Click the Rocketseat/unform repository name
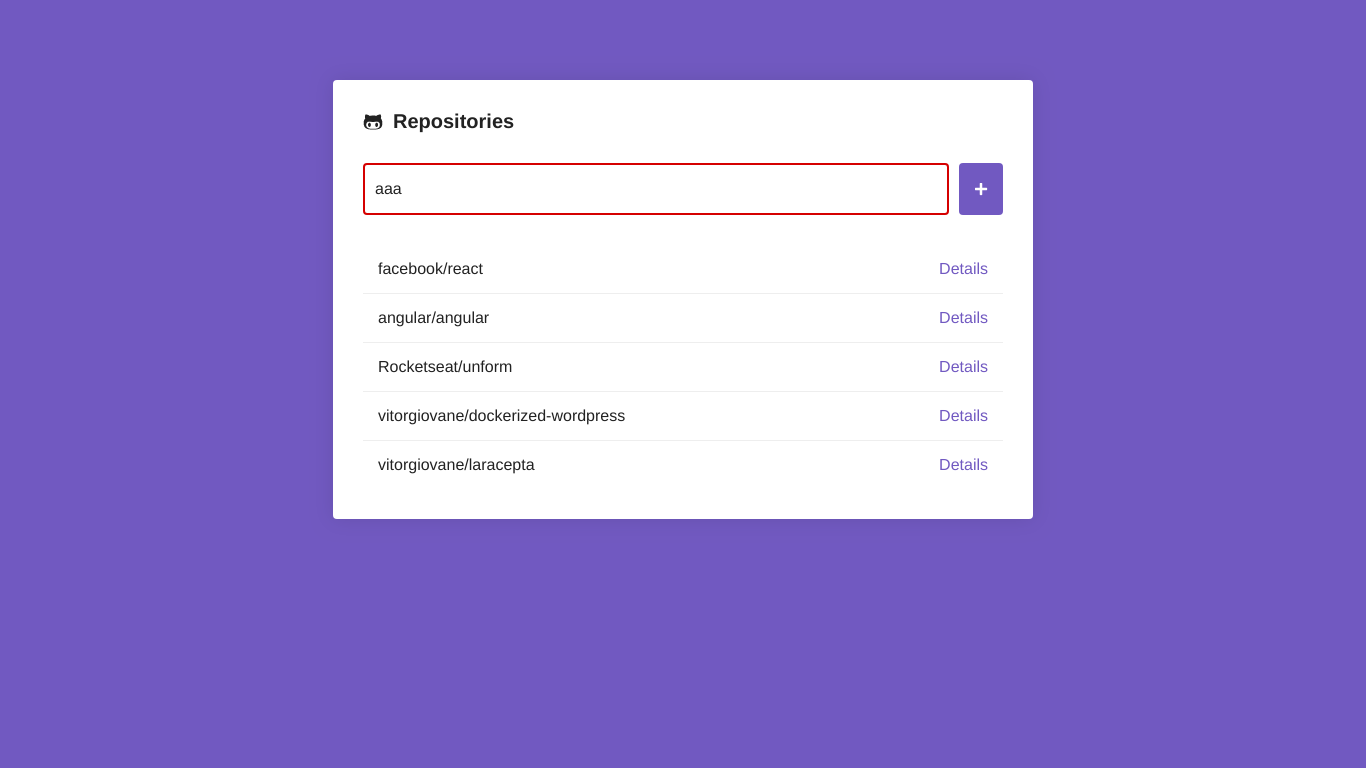 445,366
